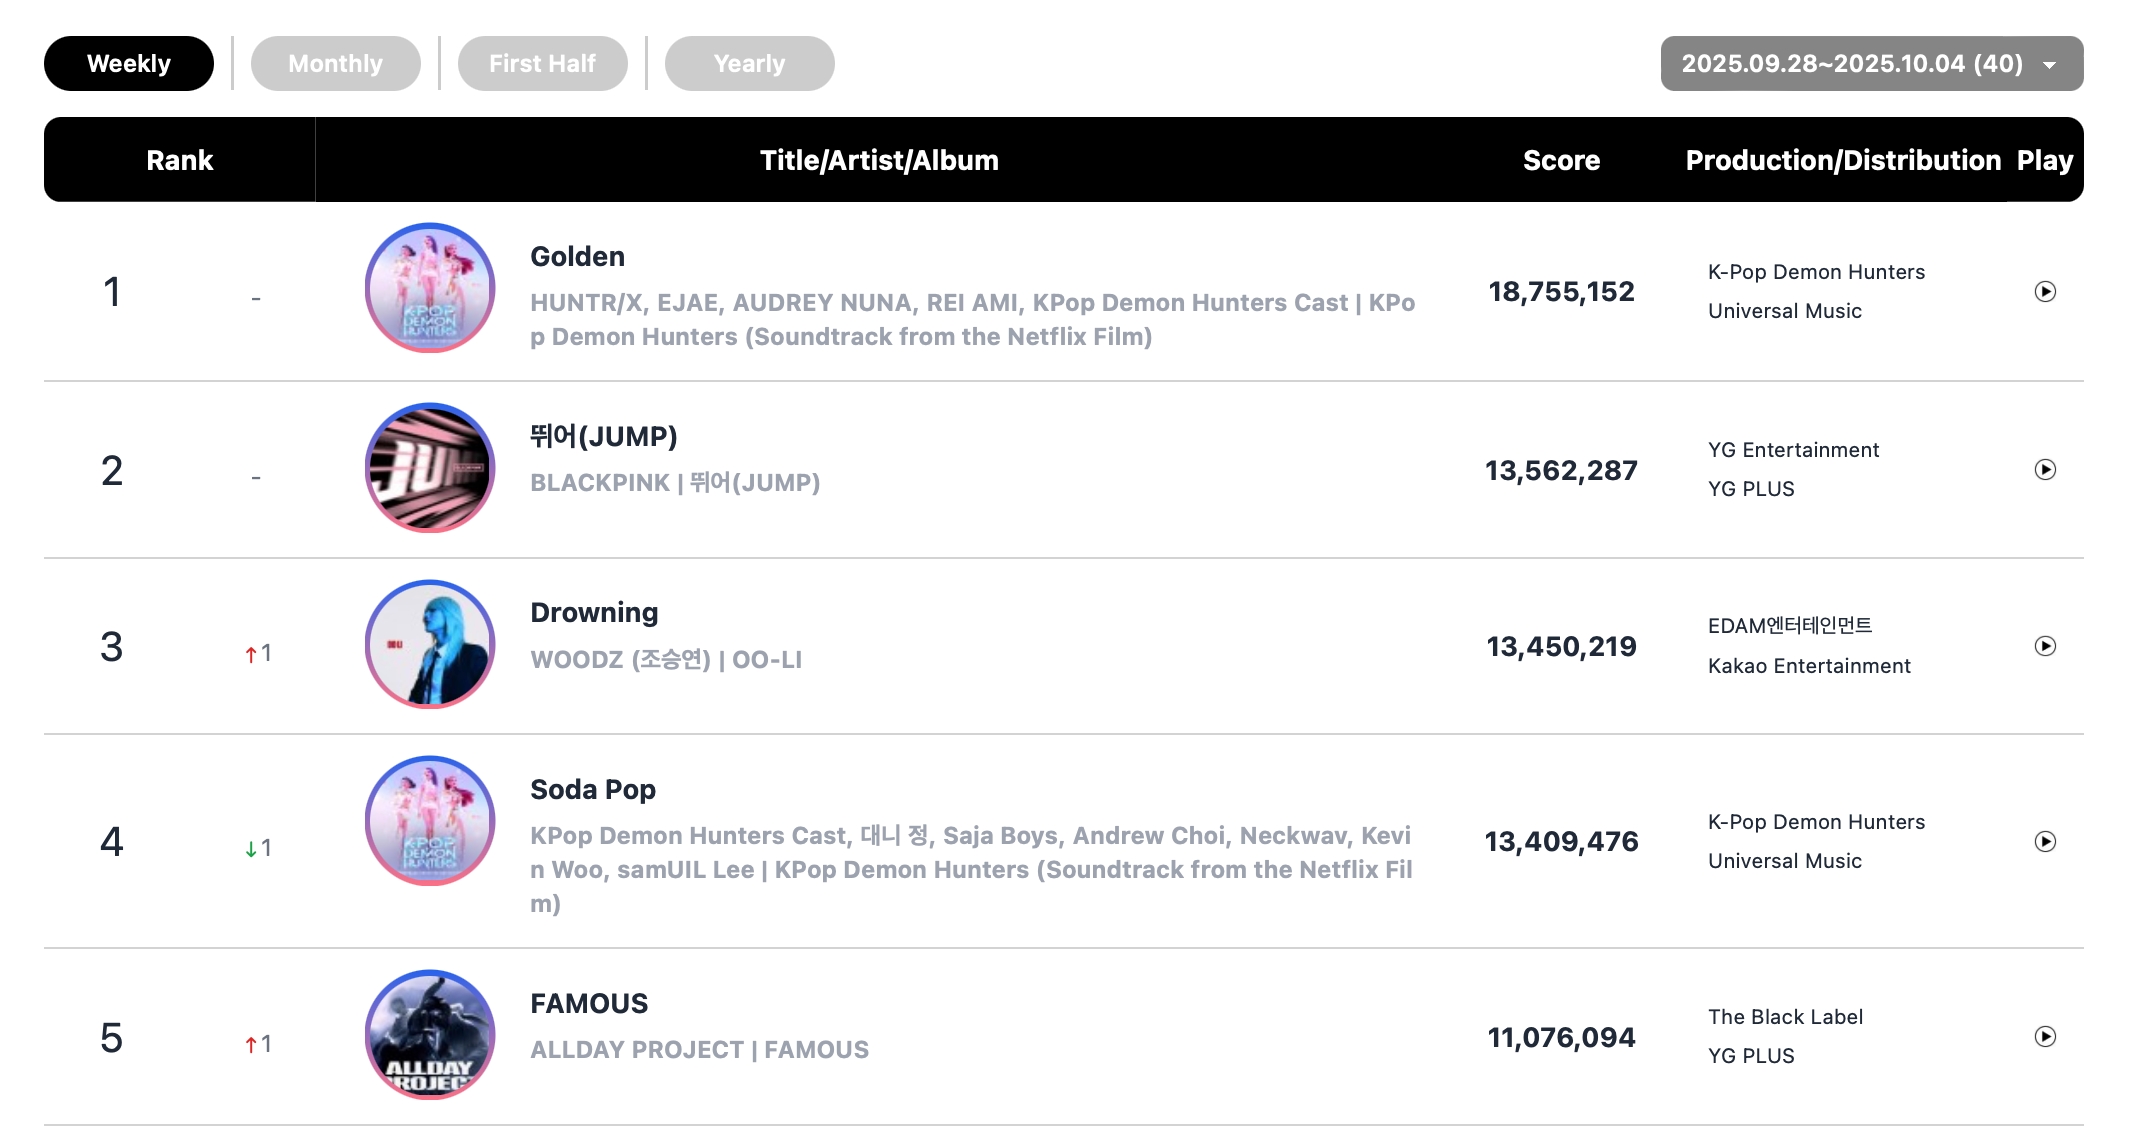Image resolution: width=2134 pixels, height=1138 pixels.
Task: Open the Drowning album cover image
Action: pyautogui.click(x=430, y=644)
